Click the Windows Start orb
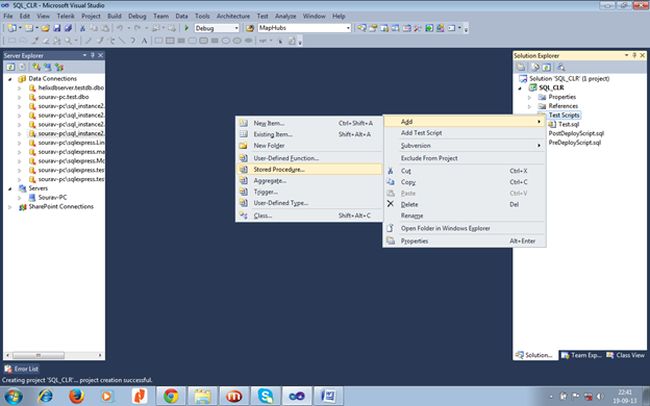The image size is (650, 406). 14,396
